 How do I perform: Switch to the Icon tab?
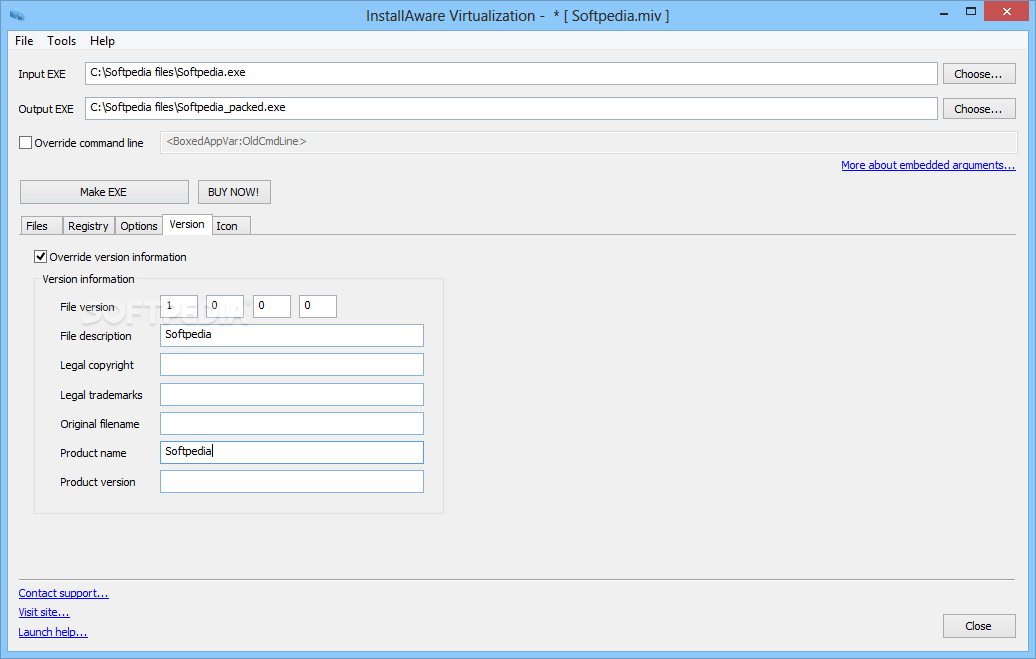[x=231, y=226]
